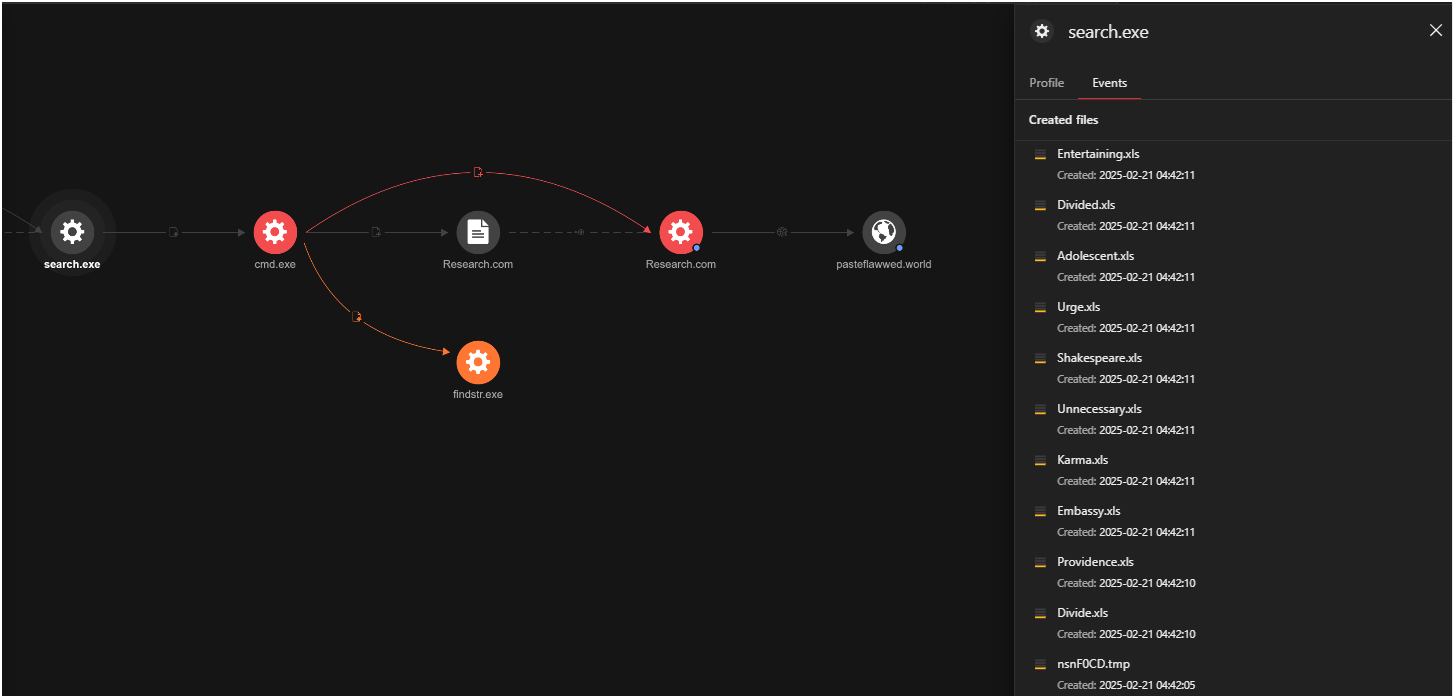Image resolution: width=1454 pixels, height=698 pixels.
Task: Click the cmd.exe label under its node
Action: [x=275, y=265]
